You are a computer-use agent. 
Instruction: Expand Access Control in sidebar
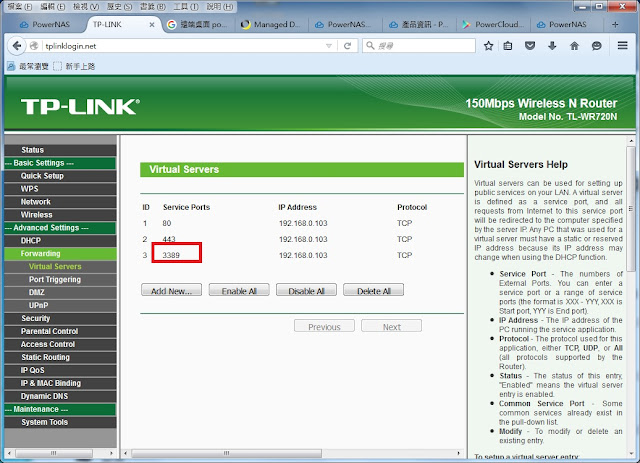(60, 344)
